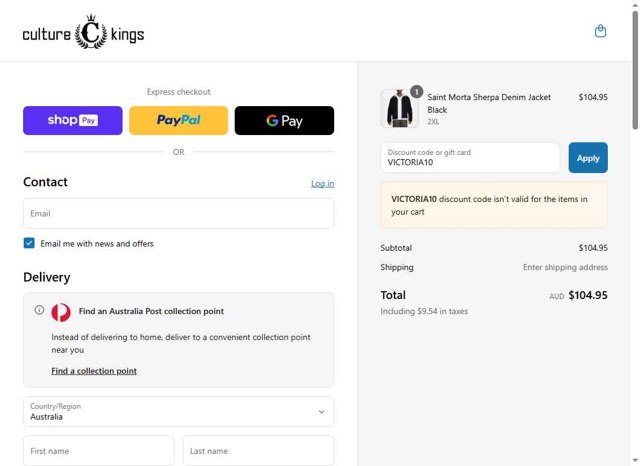Open the shopping bag cart icon
640x466 pixels.
(x=600, y=31)
